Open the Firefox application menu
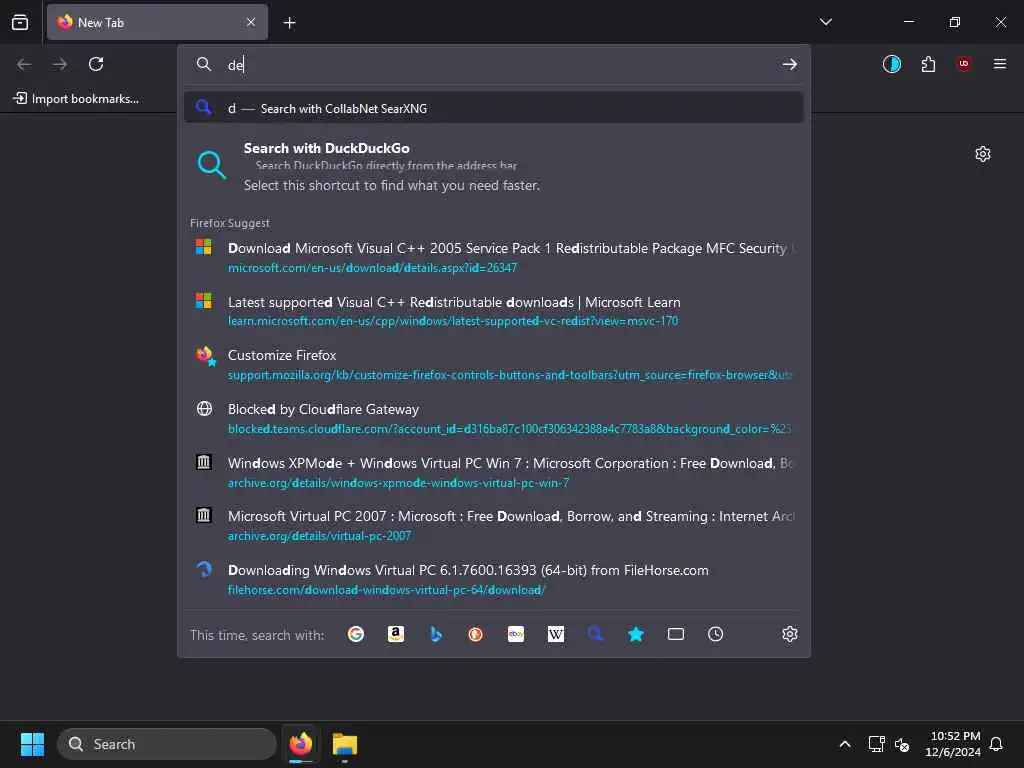 point(999,64)
